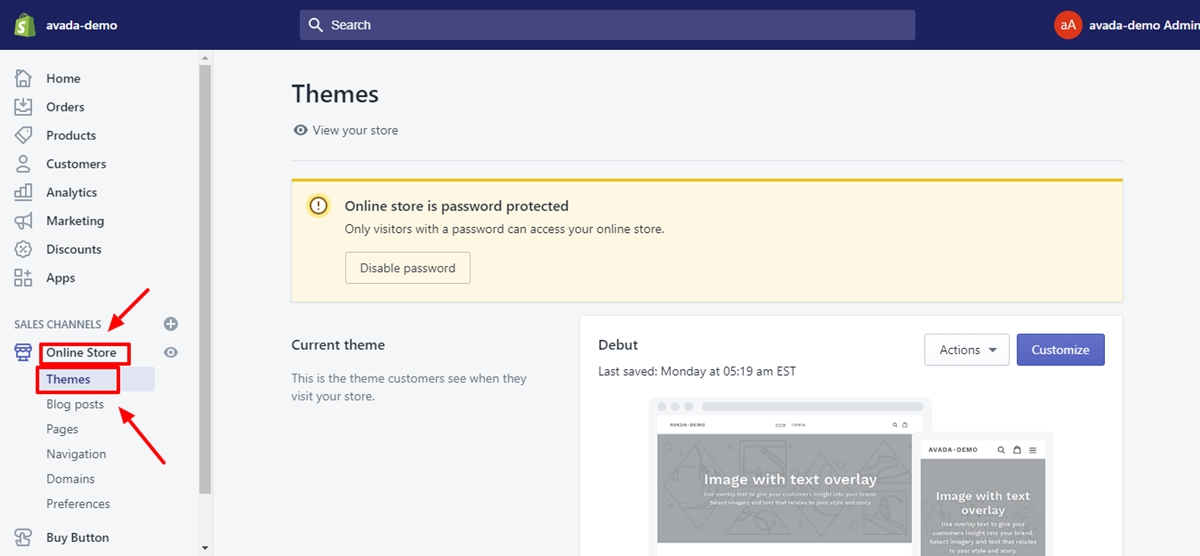This screenshot has width=1200, height=556.
Task: Go to Marketing section
Action: [x=75, y=221]
